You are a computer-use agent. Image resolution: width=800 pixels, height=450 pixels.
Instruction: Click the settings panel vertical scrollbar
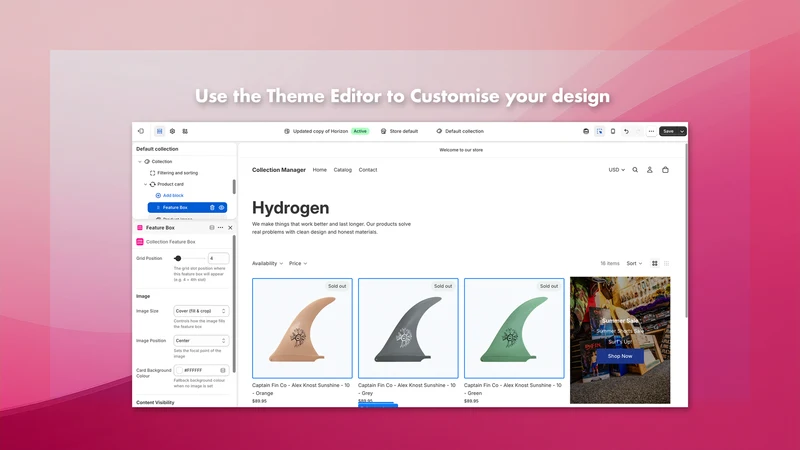click(234, 304)
